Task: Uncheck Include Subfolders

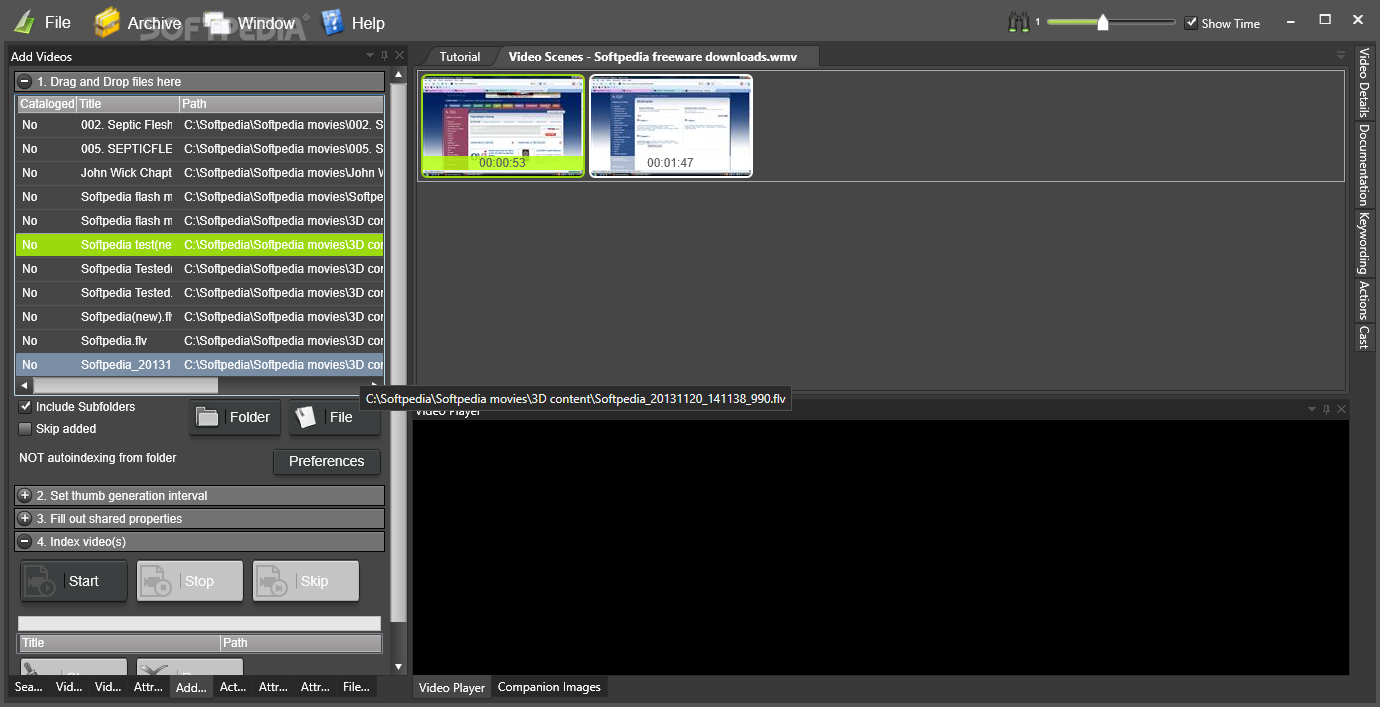Action: [26, 407]
